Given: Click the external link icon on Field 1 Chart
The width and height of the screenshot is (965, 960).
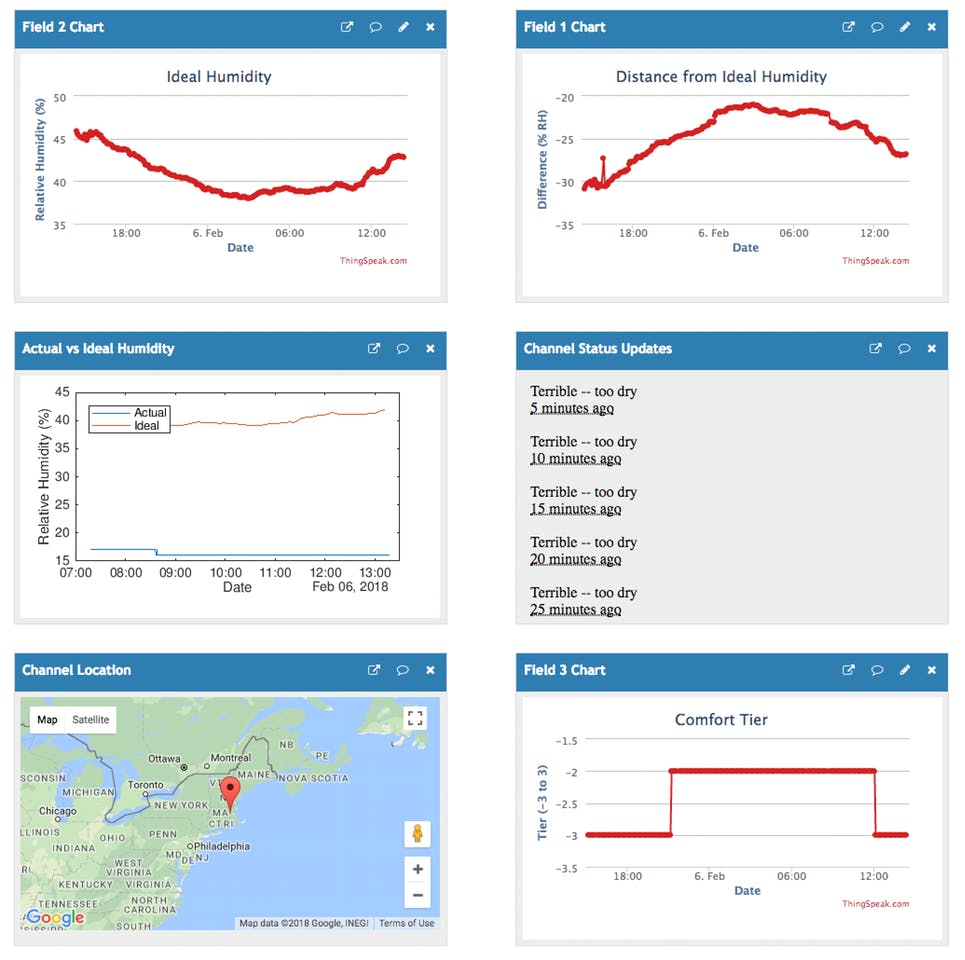Looking at the screenshot, I should pyautogui.click(x=848, y=27).
